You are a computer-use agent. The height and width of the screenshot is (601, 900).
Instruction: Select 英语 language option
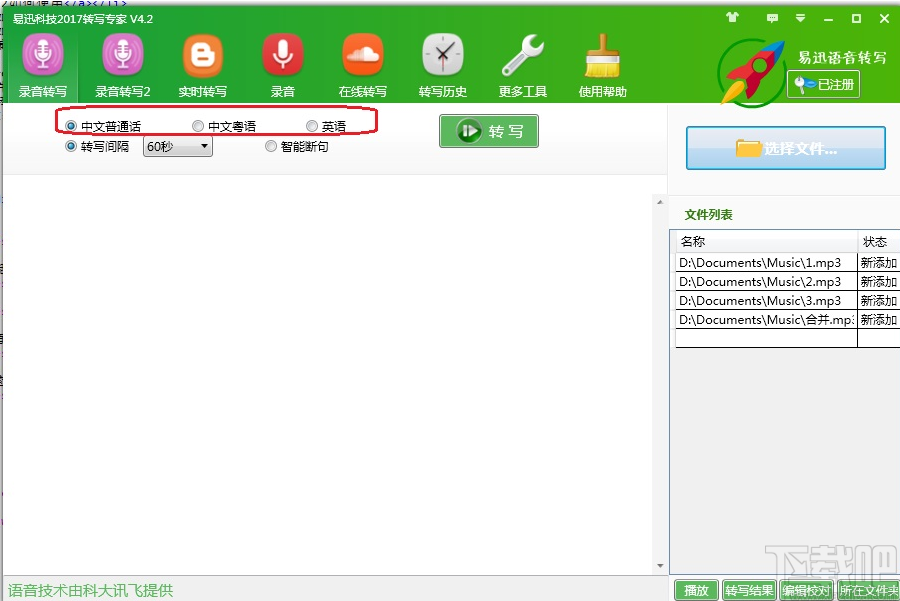(326, 126)
